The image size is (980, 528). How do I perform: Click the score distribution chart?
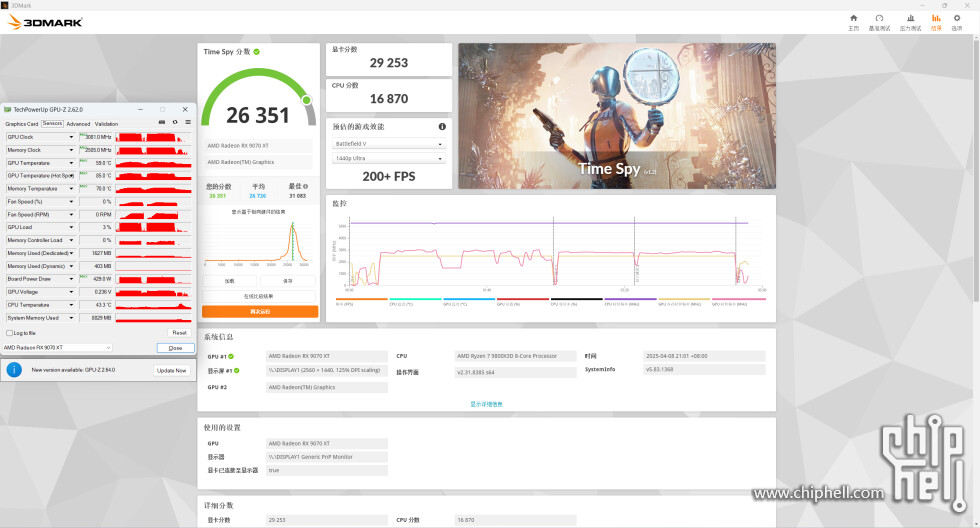click(x=259, y=242)
